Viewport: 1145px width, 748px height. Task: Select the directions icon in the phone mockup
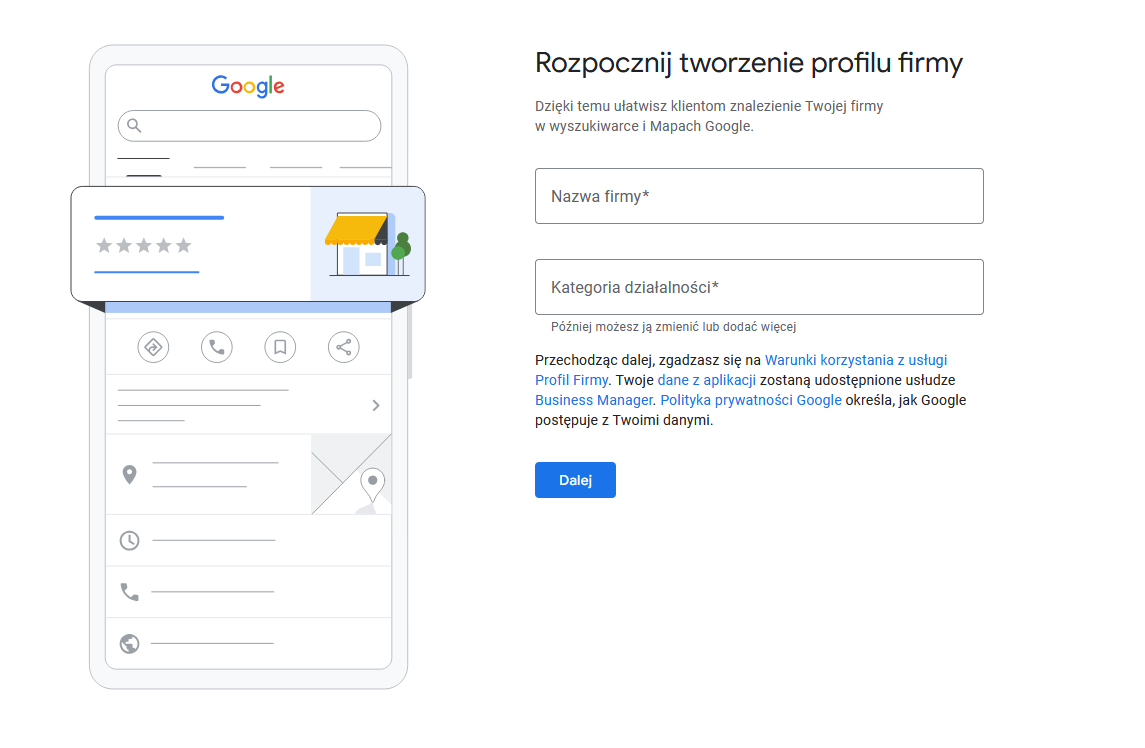(x=153, y=347)
